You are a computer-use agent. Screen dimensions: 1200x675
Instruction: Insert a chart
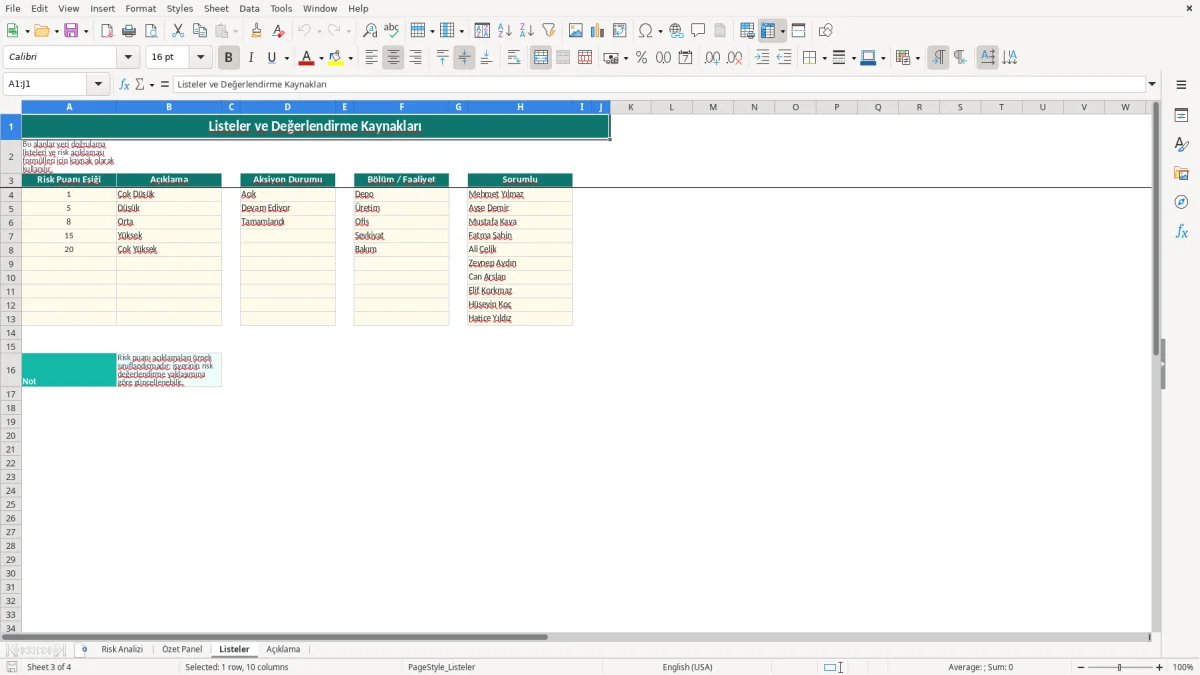(x=598, y=31)
